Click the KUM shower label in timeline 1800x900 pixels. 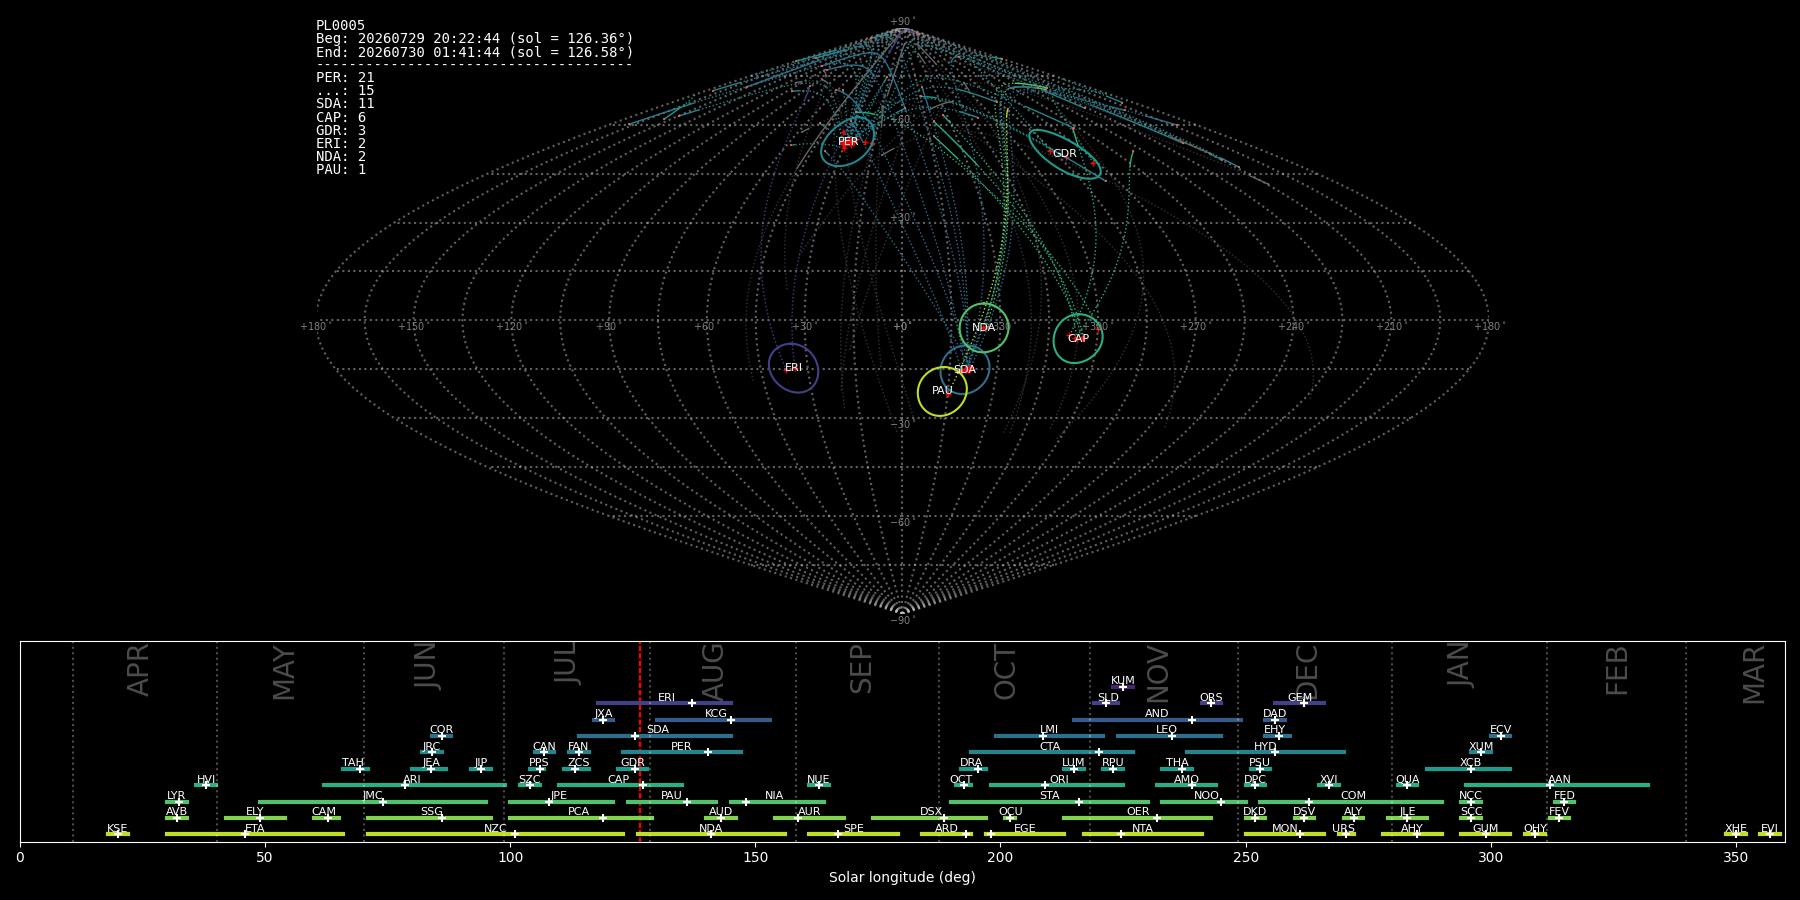(1123, 681)
